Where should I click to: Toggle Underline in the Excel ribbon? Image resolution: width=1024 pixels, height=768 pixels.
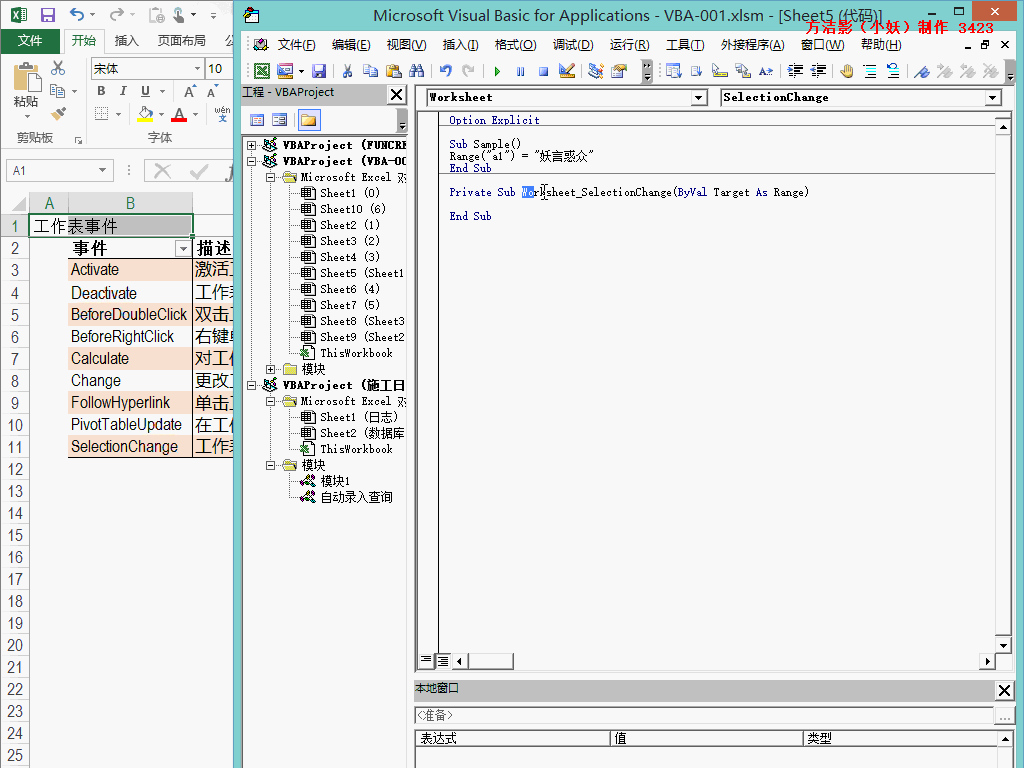145,91
